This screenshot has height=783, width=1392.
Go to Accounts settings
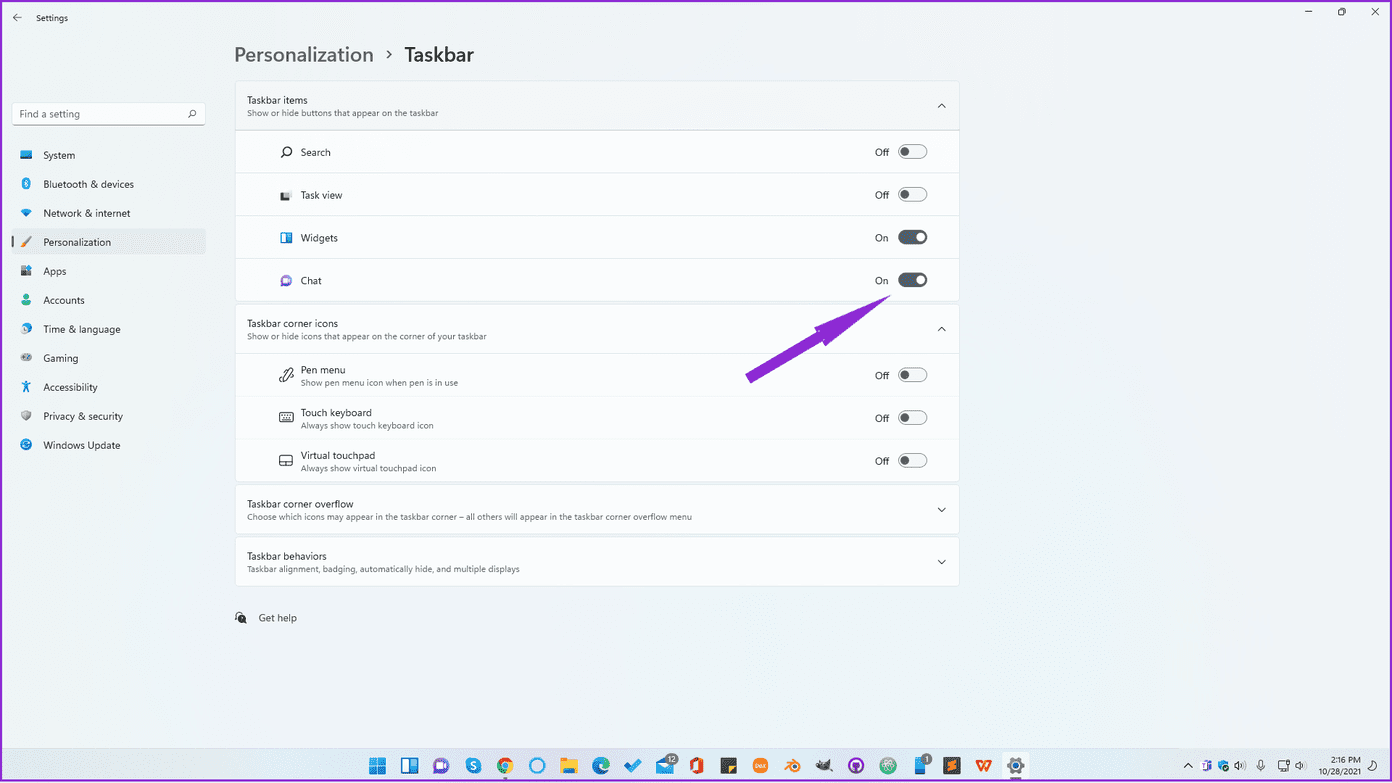108,300
